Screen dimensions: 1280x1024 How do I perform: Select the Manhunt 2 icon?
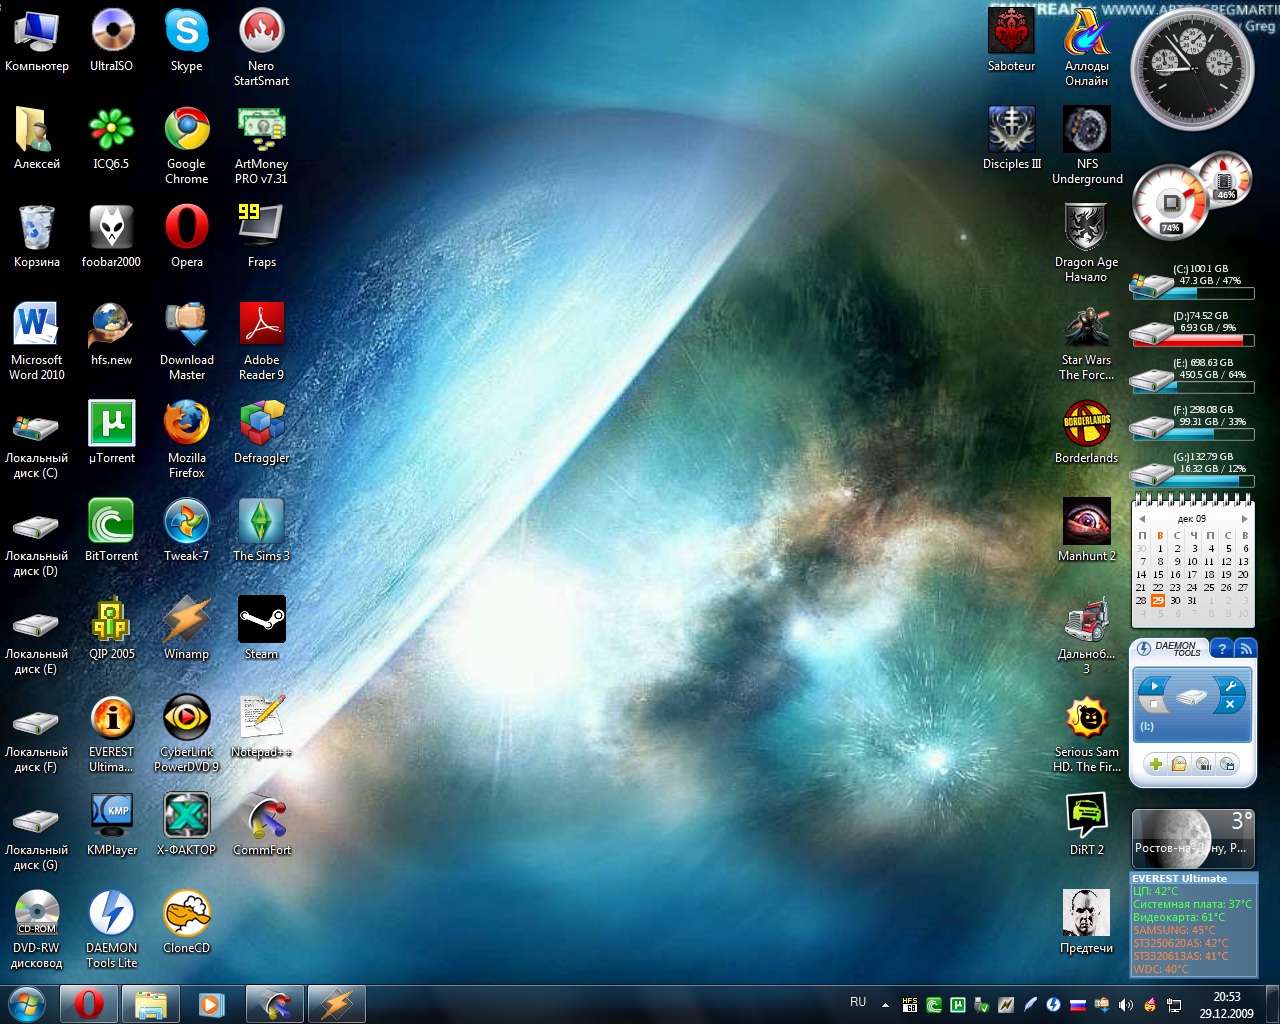(x=1086, y=530)
